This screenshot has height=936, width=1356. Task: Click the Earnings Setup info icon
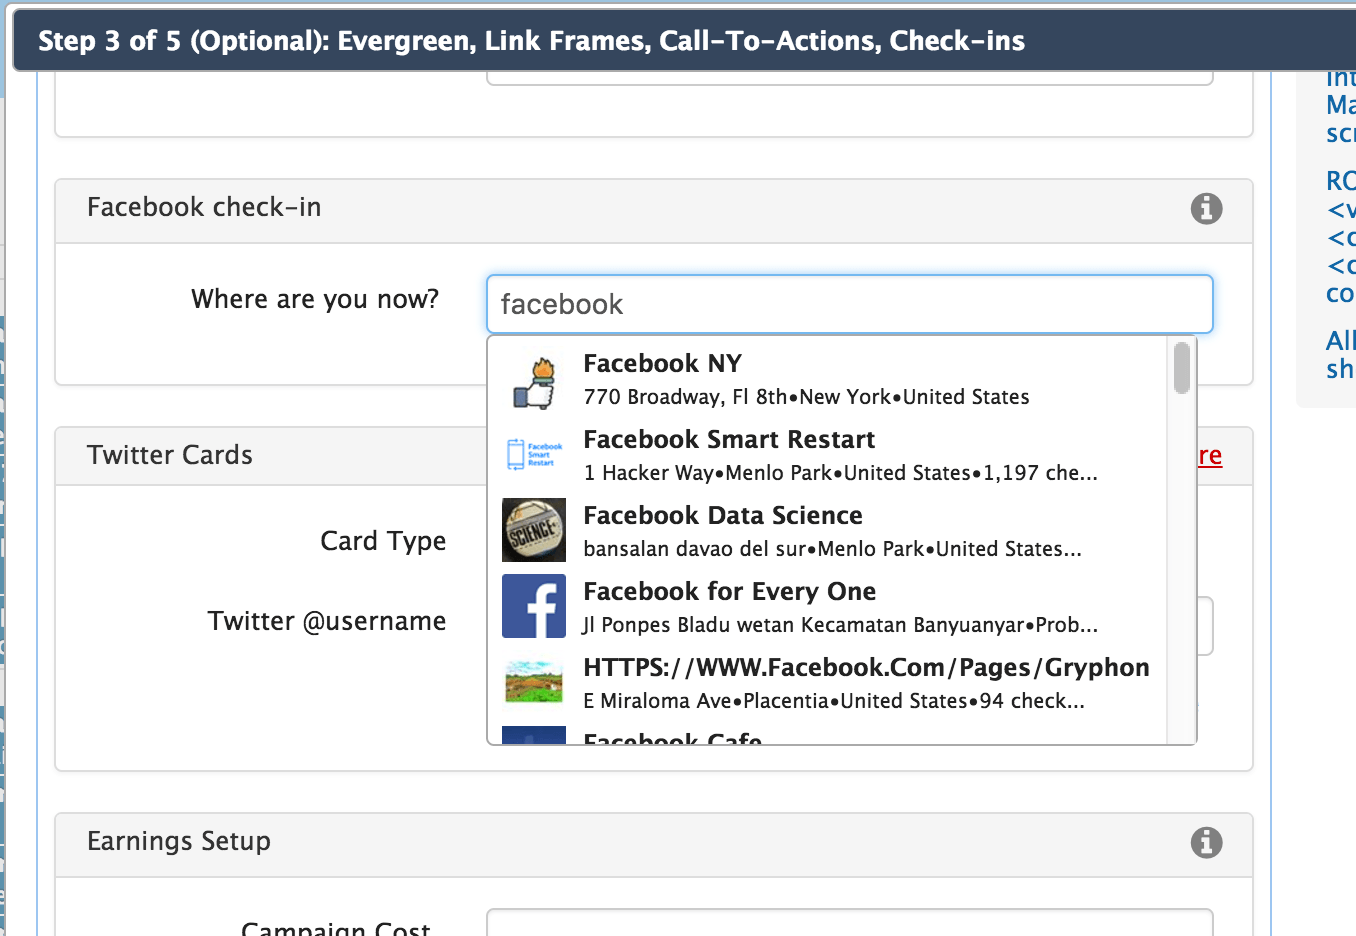coord(1206,842)
